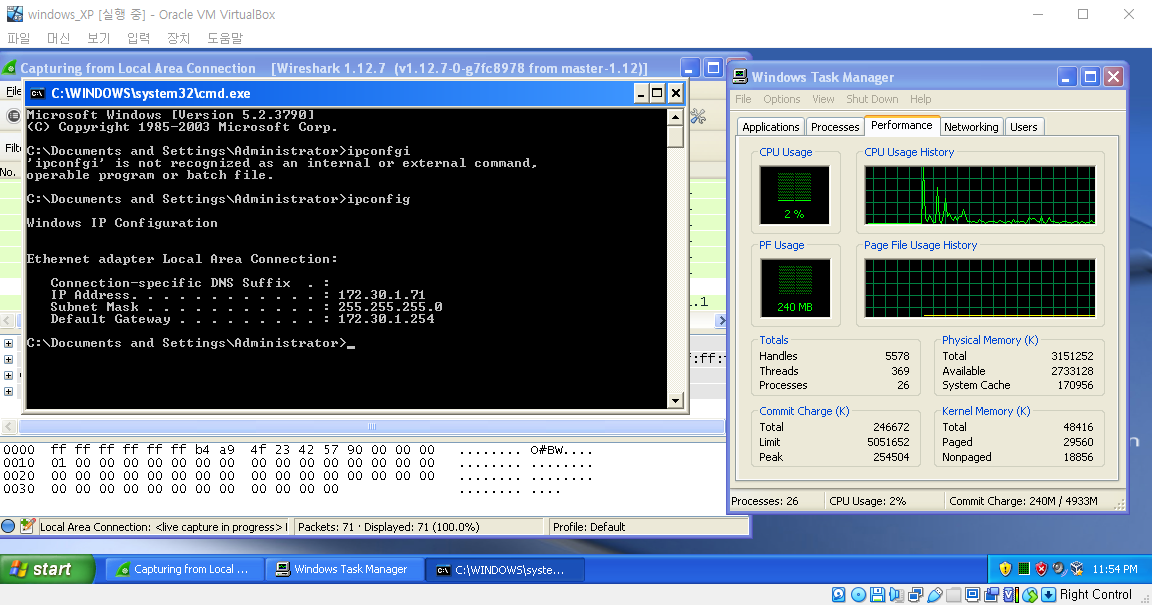Screen dimensions: 1152x605
Task: Click VirtualBox hard disk activity indicator
Action: click(838, 595)
